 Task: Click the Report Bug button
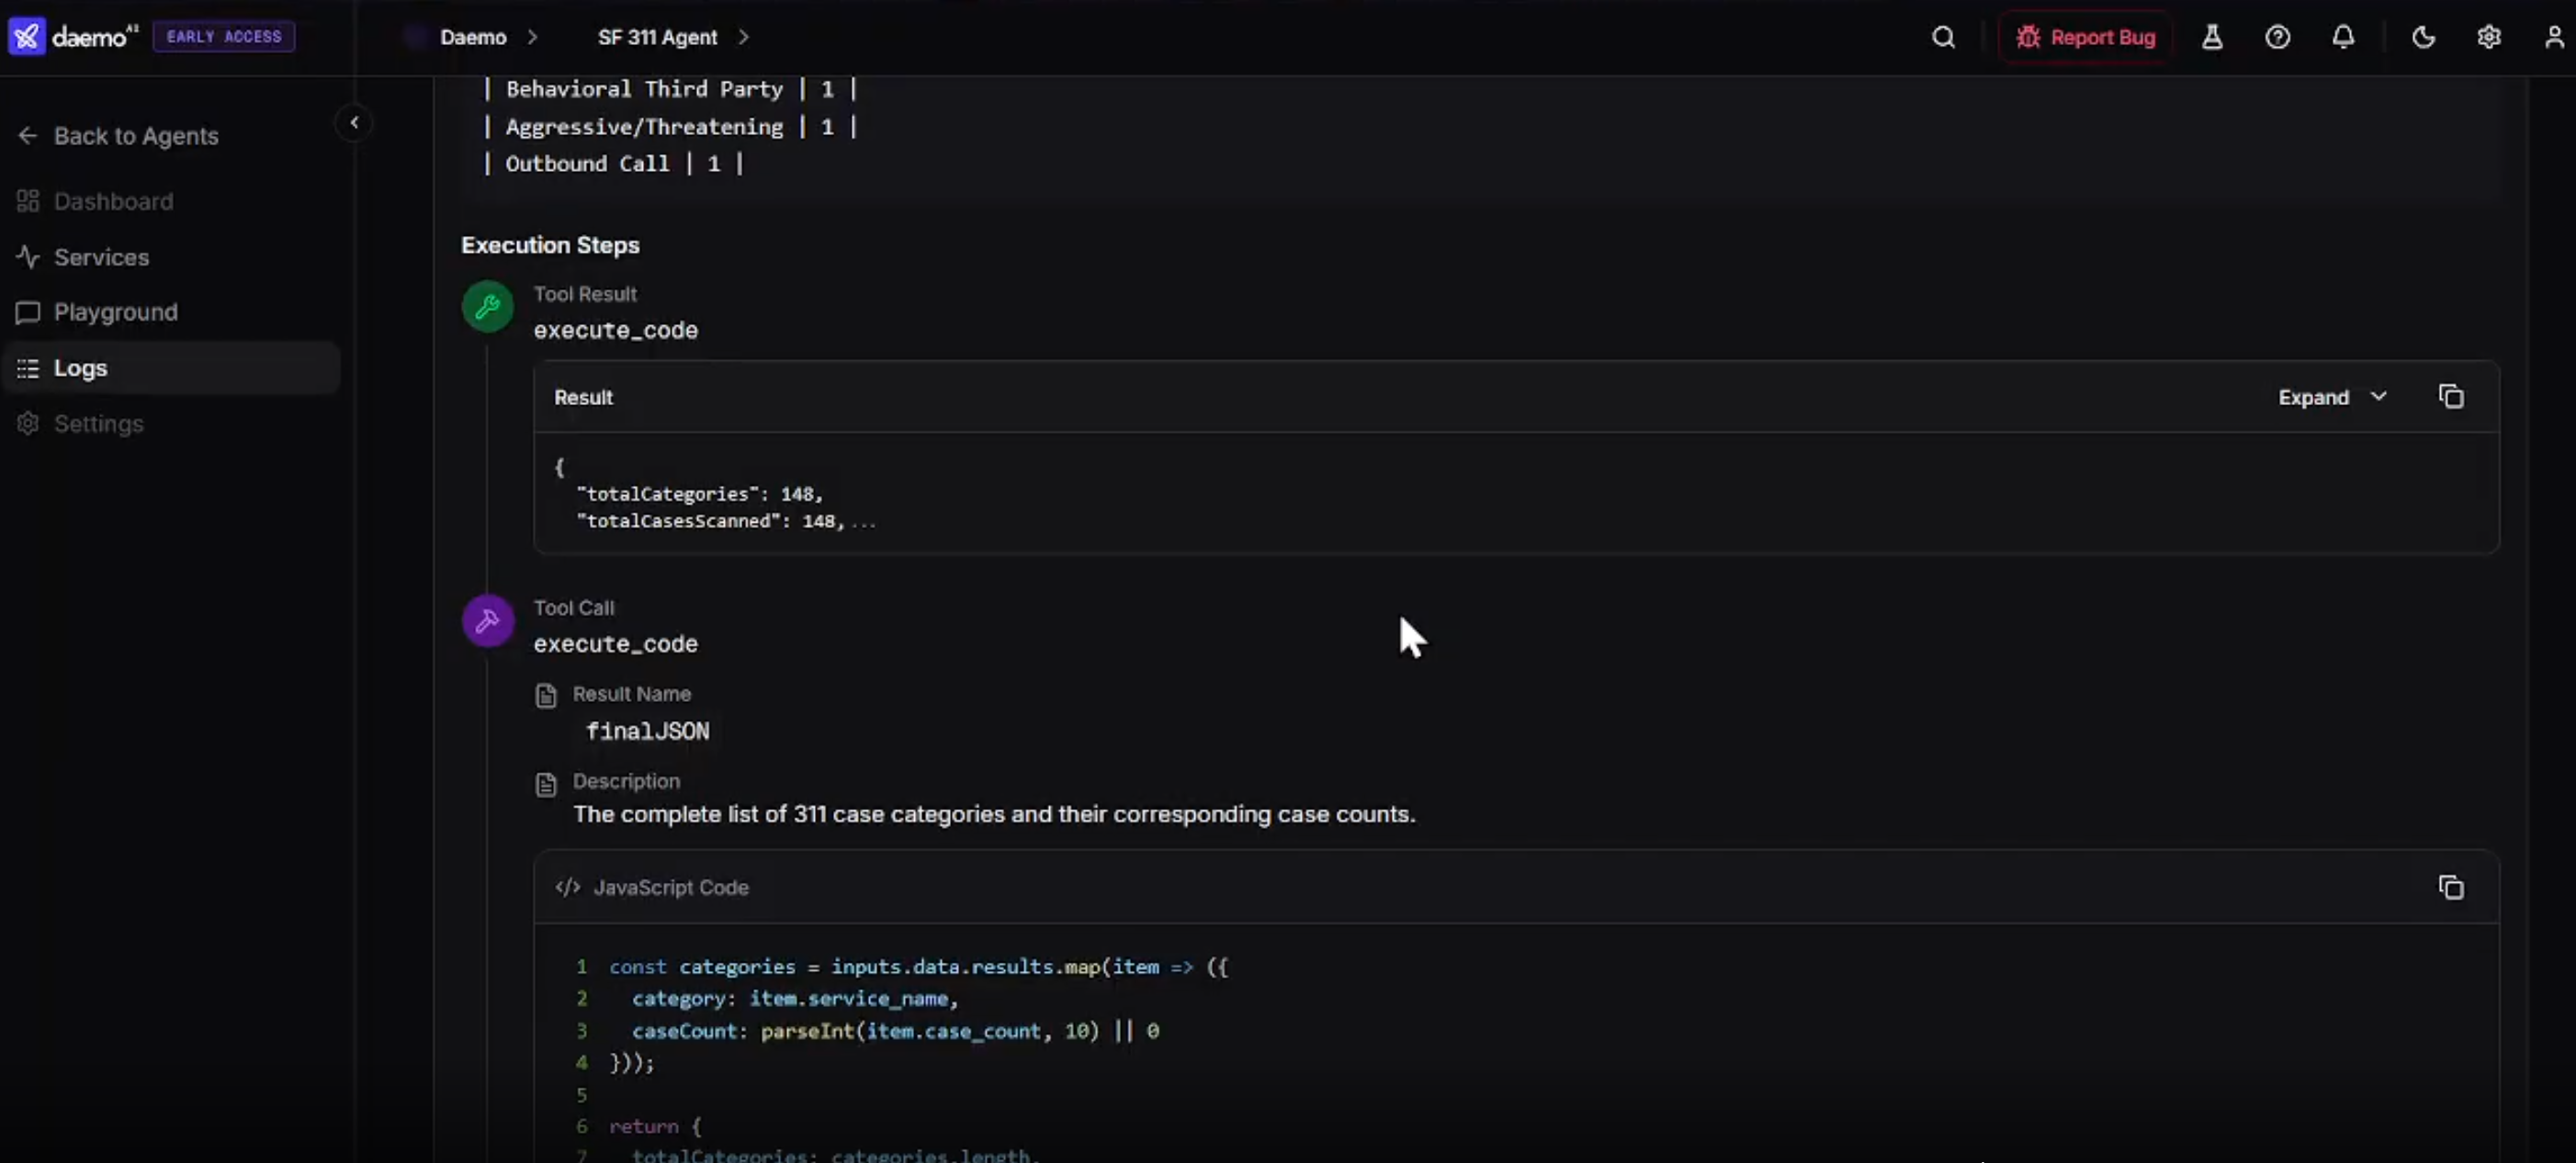click(x=2086, y=37)
